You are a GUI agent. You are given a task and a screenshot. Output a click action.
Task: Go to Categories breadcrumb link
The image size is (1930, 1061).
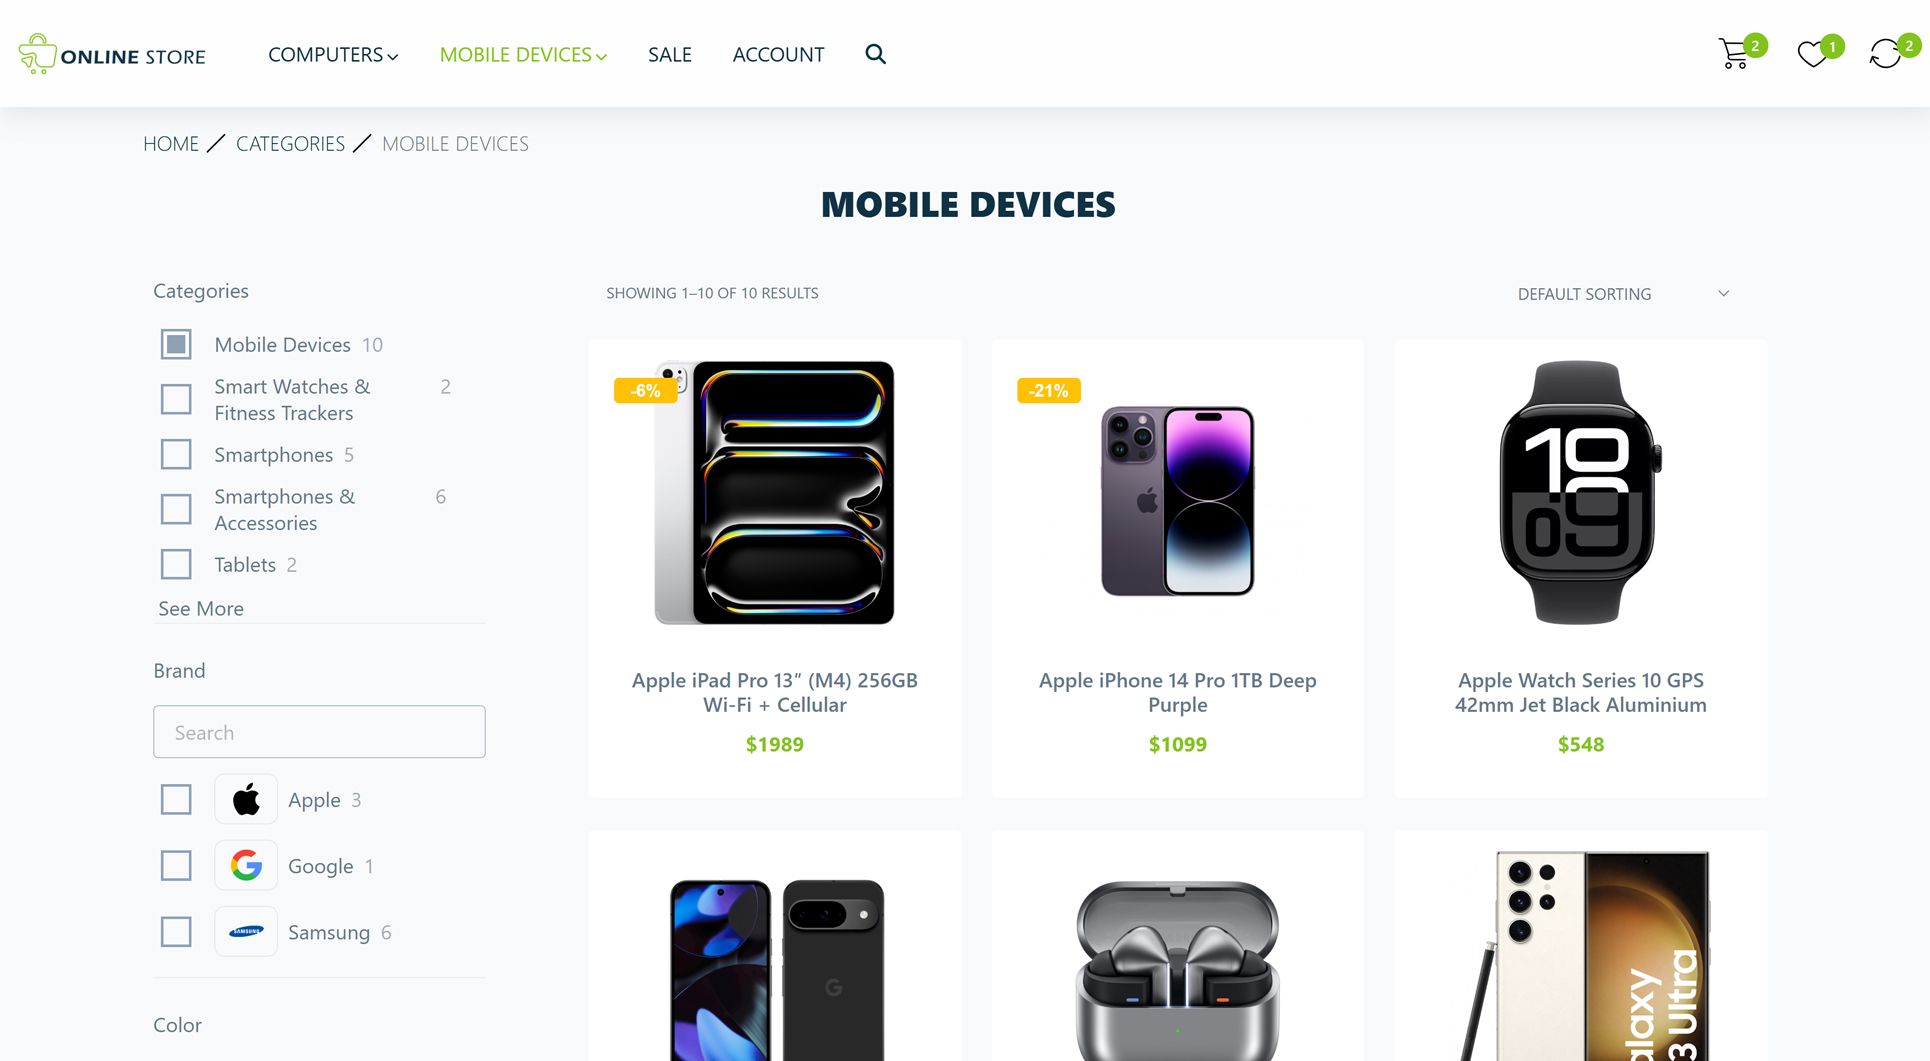point(290,143)
